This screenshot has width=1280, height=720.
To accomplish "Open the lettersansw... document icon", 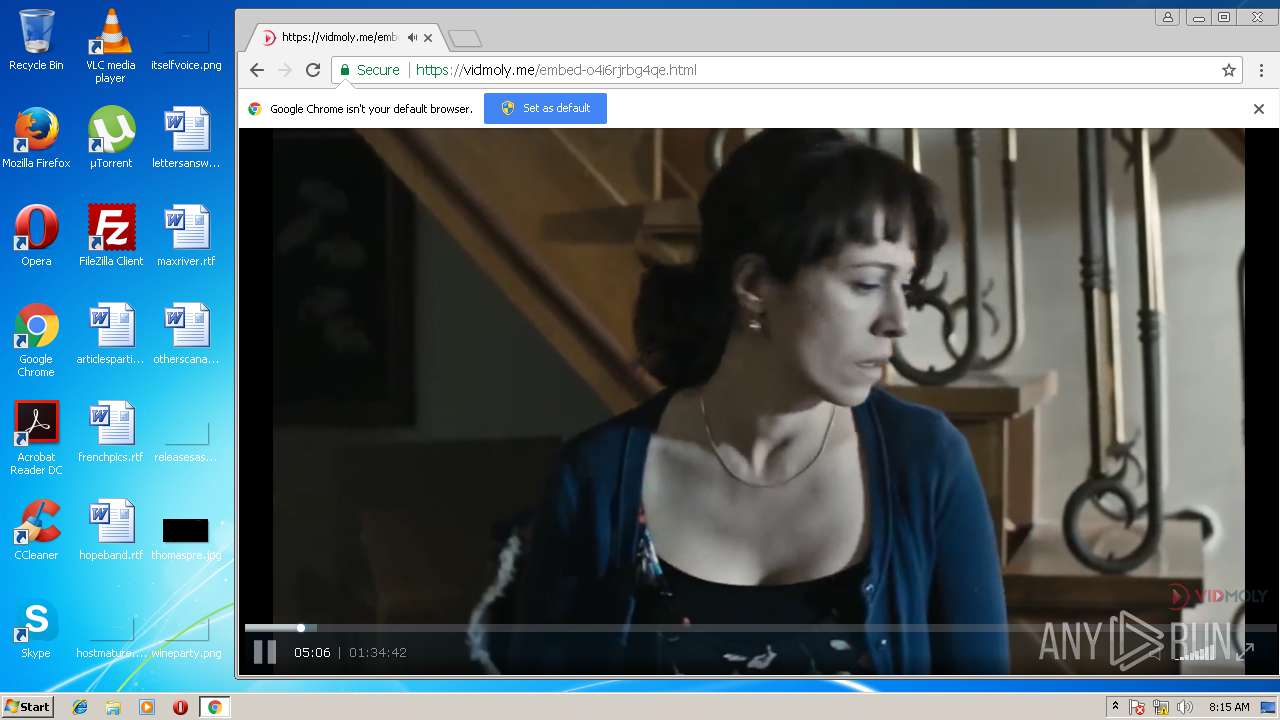I will [186, 138].
